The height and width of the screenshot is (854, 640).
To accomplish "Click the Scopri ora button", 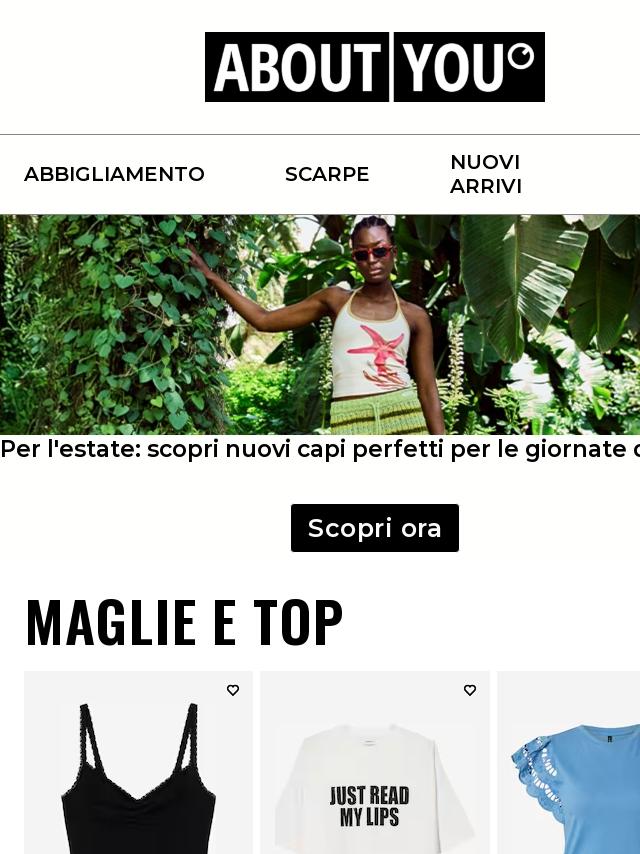I will [375, 528].
